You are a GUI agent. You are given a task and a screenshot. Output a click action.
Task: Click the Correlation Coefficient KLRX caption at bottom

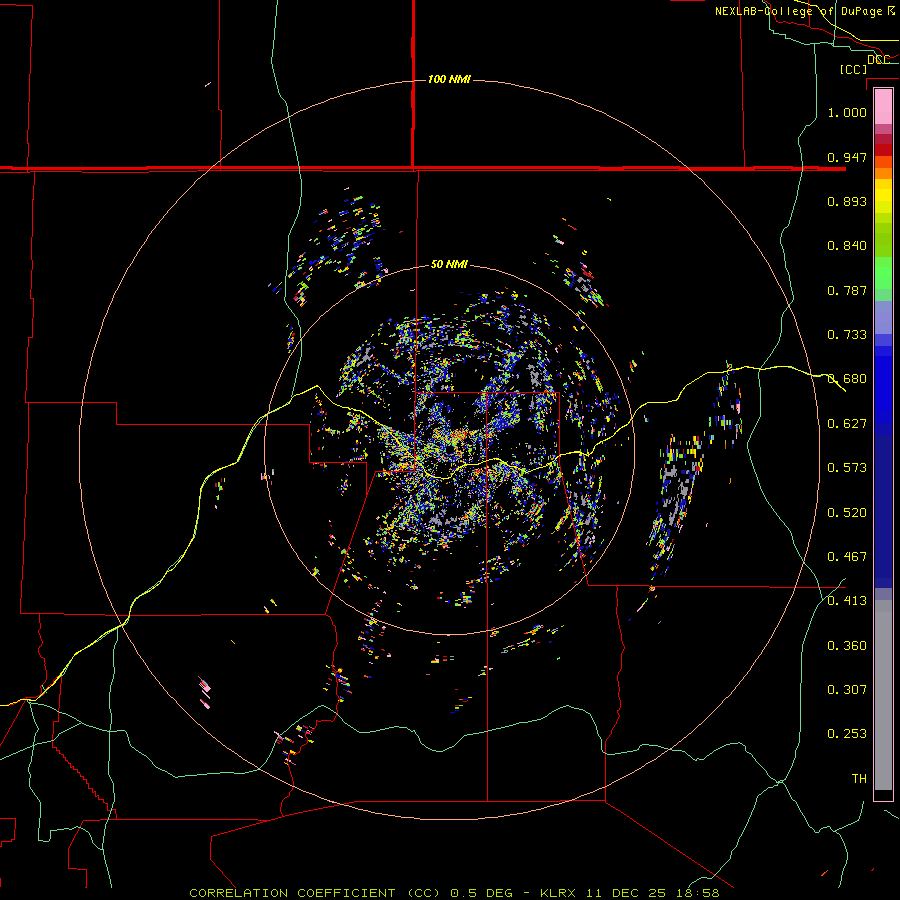(454, 893)
